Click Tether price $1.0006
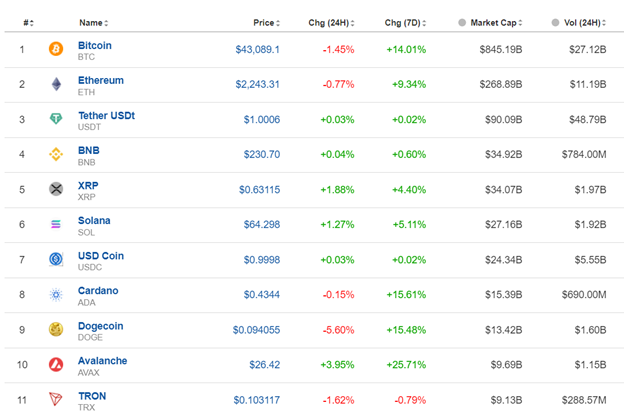This screenshot has width=624, height=415. click(262, 119)
